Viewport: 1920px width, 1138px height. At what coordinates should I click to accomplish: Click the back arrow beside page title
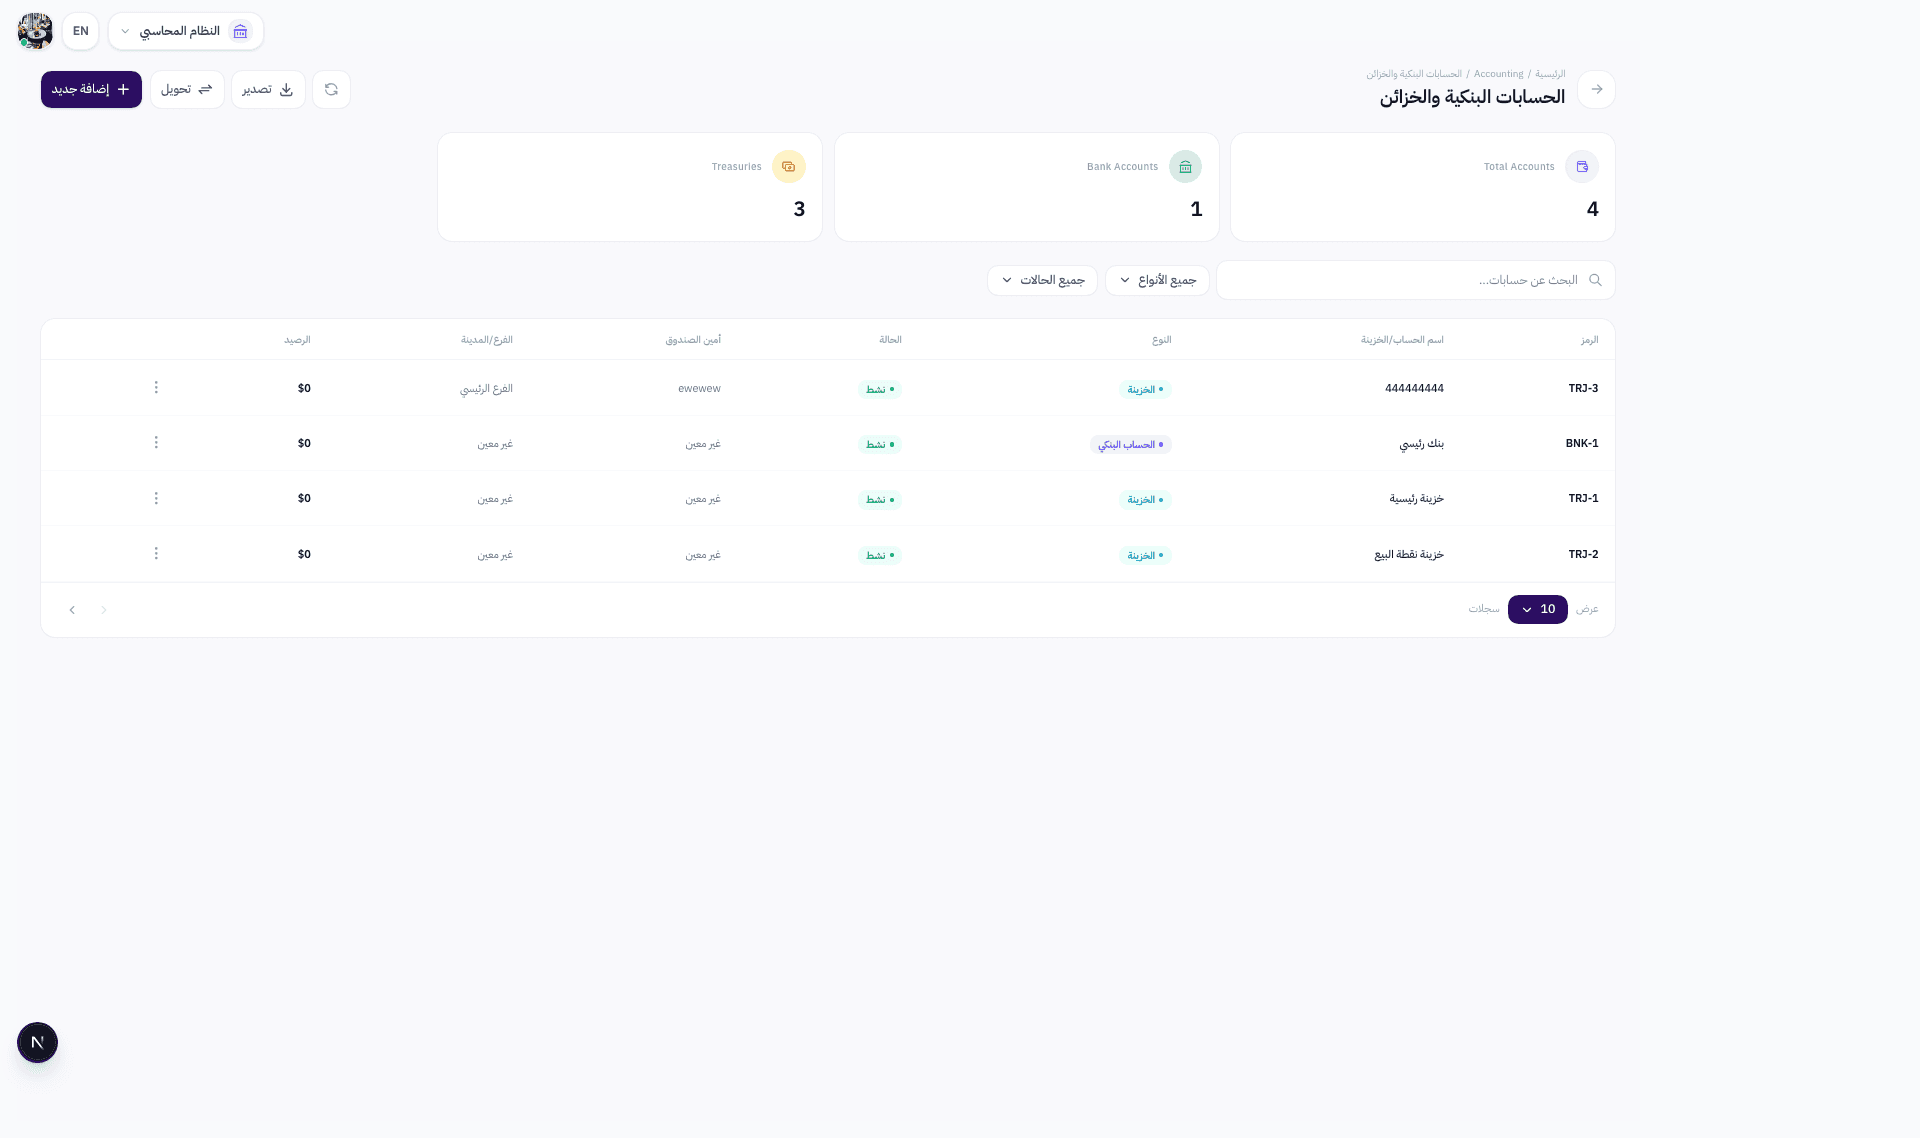point(1596,90)
